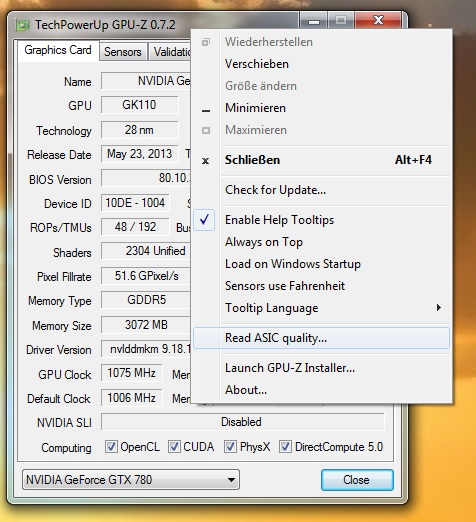The height and width of the screenshot is (522, 476).
Task: Enable Sensors use Fahrenheit option
Action: pos(321,286)
